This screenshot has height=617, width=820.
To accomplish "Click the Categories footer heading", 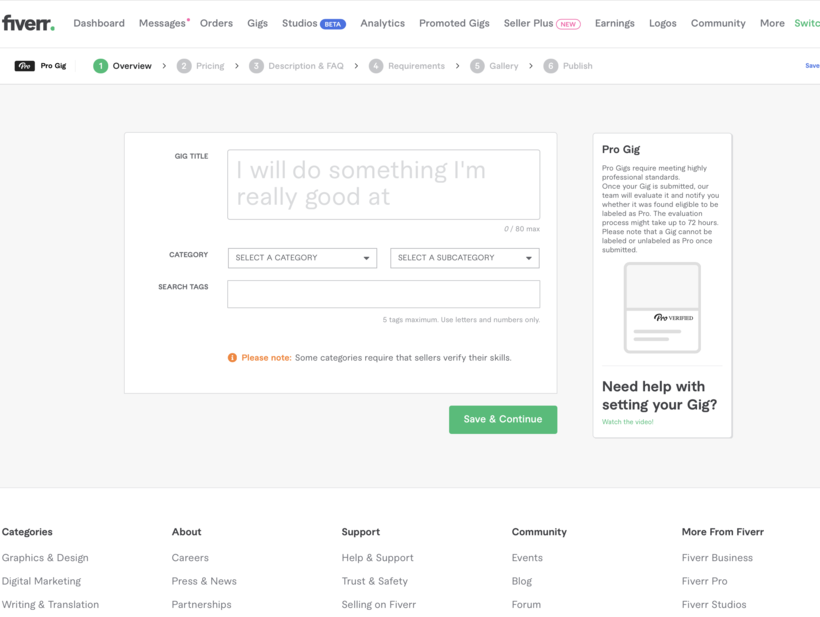I will pyautogui.click(x=27, y=532).
